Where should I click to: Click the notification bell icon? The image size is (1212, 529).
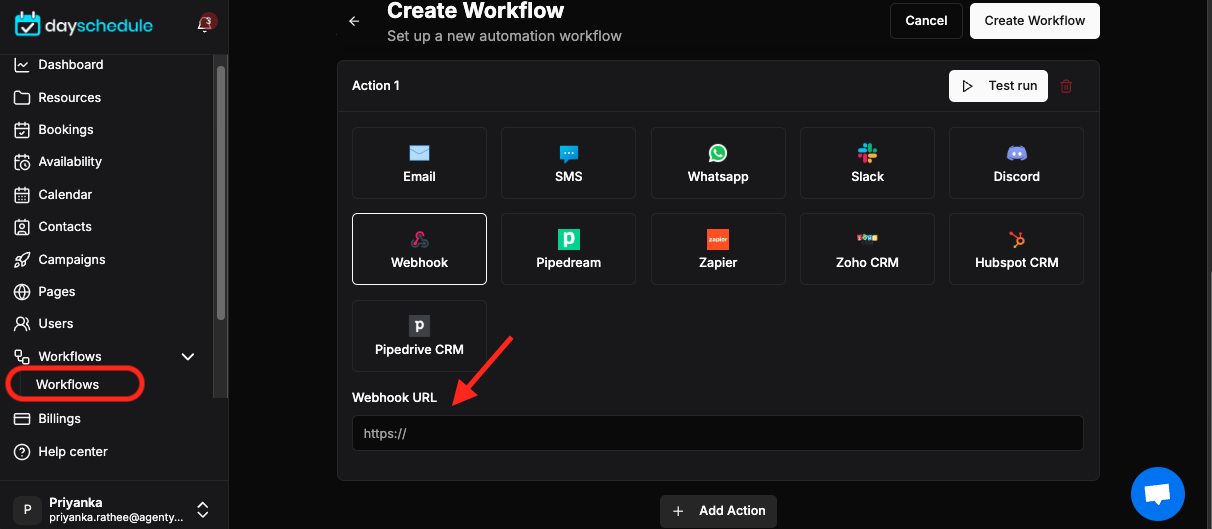click(x=204, y=24)
